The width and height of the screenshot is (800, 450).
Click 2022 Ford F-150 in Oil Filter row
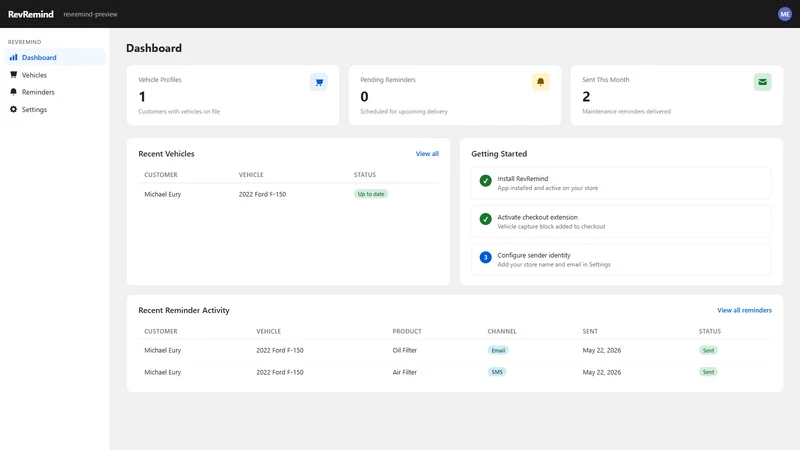(280, 351)
